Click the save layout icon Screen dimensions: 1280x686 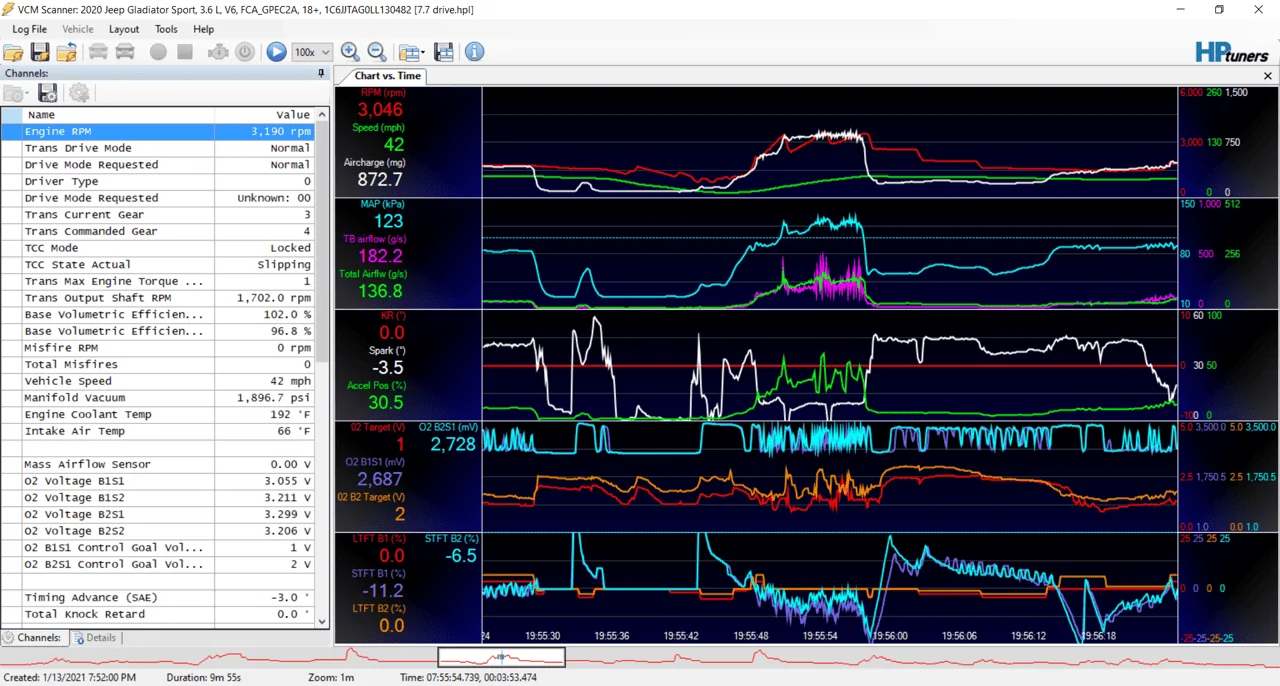click(444, 52)
